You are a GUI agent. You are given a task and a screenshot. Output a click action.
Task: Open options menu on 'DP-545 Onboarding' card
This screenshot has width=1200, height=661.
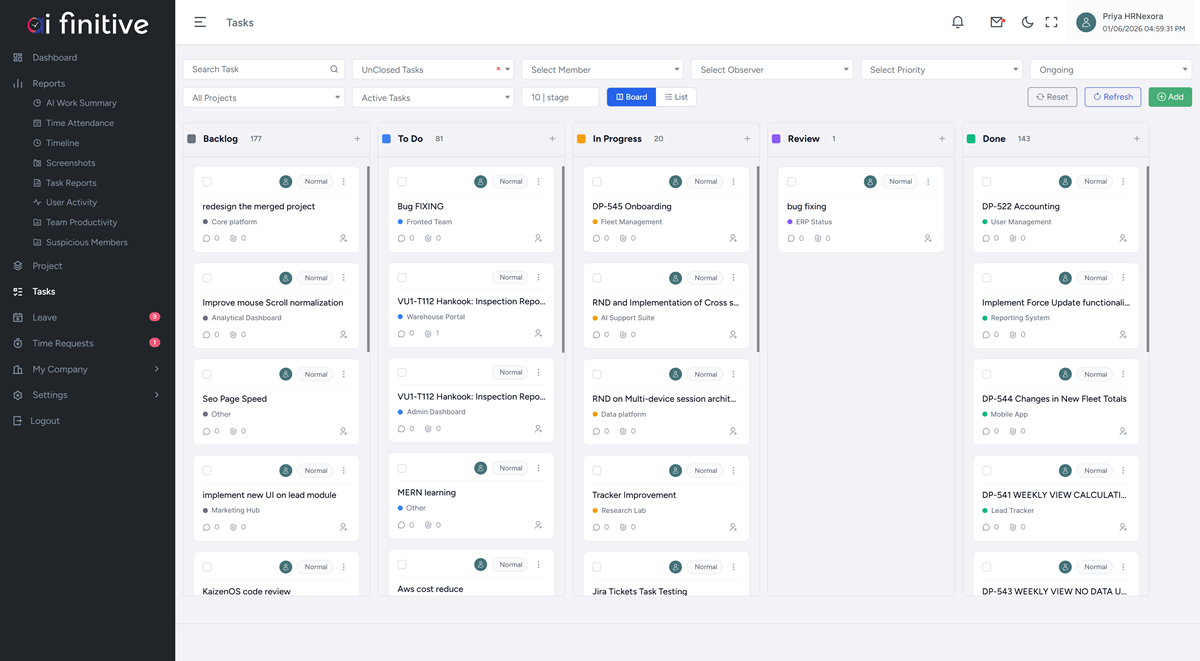coord(734,182)
